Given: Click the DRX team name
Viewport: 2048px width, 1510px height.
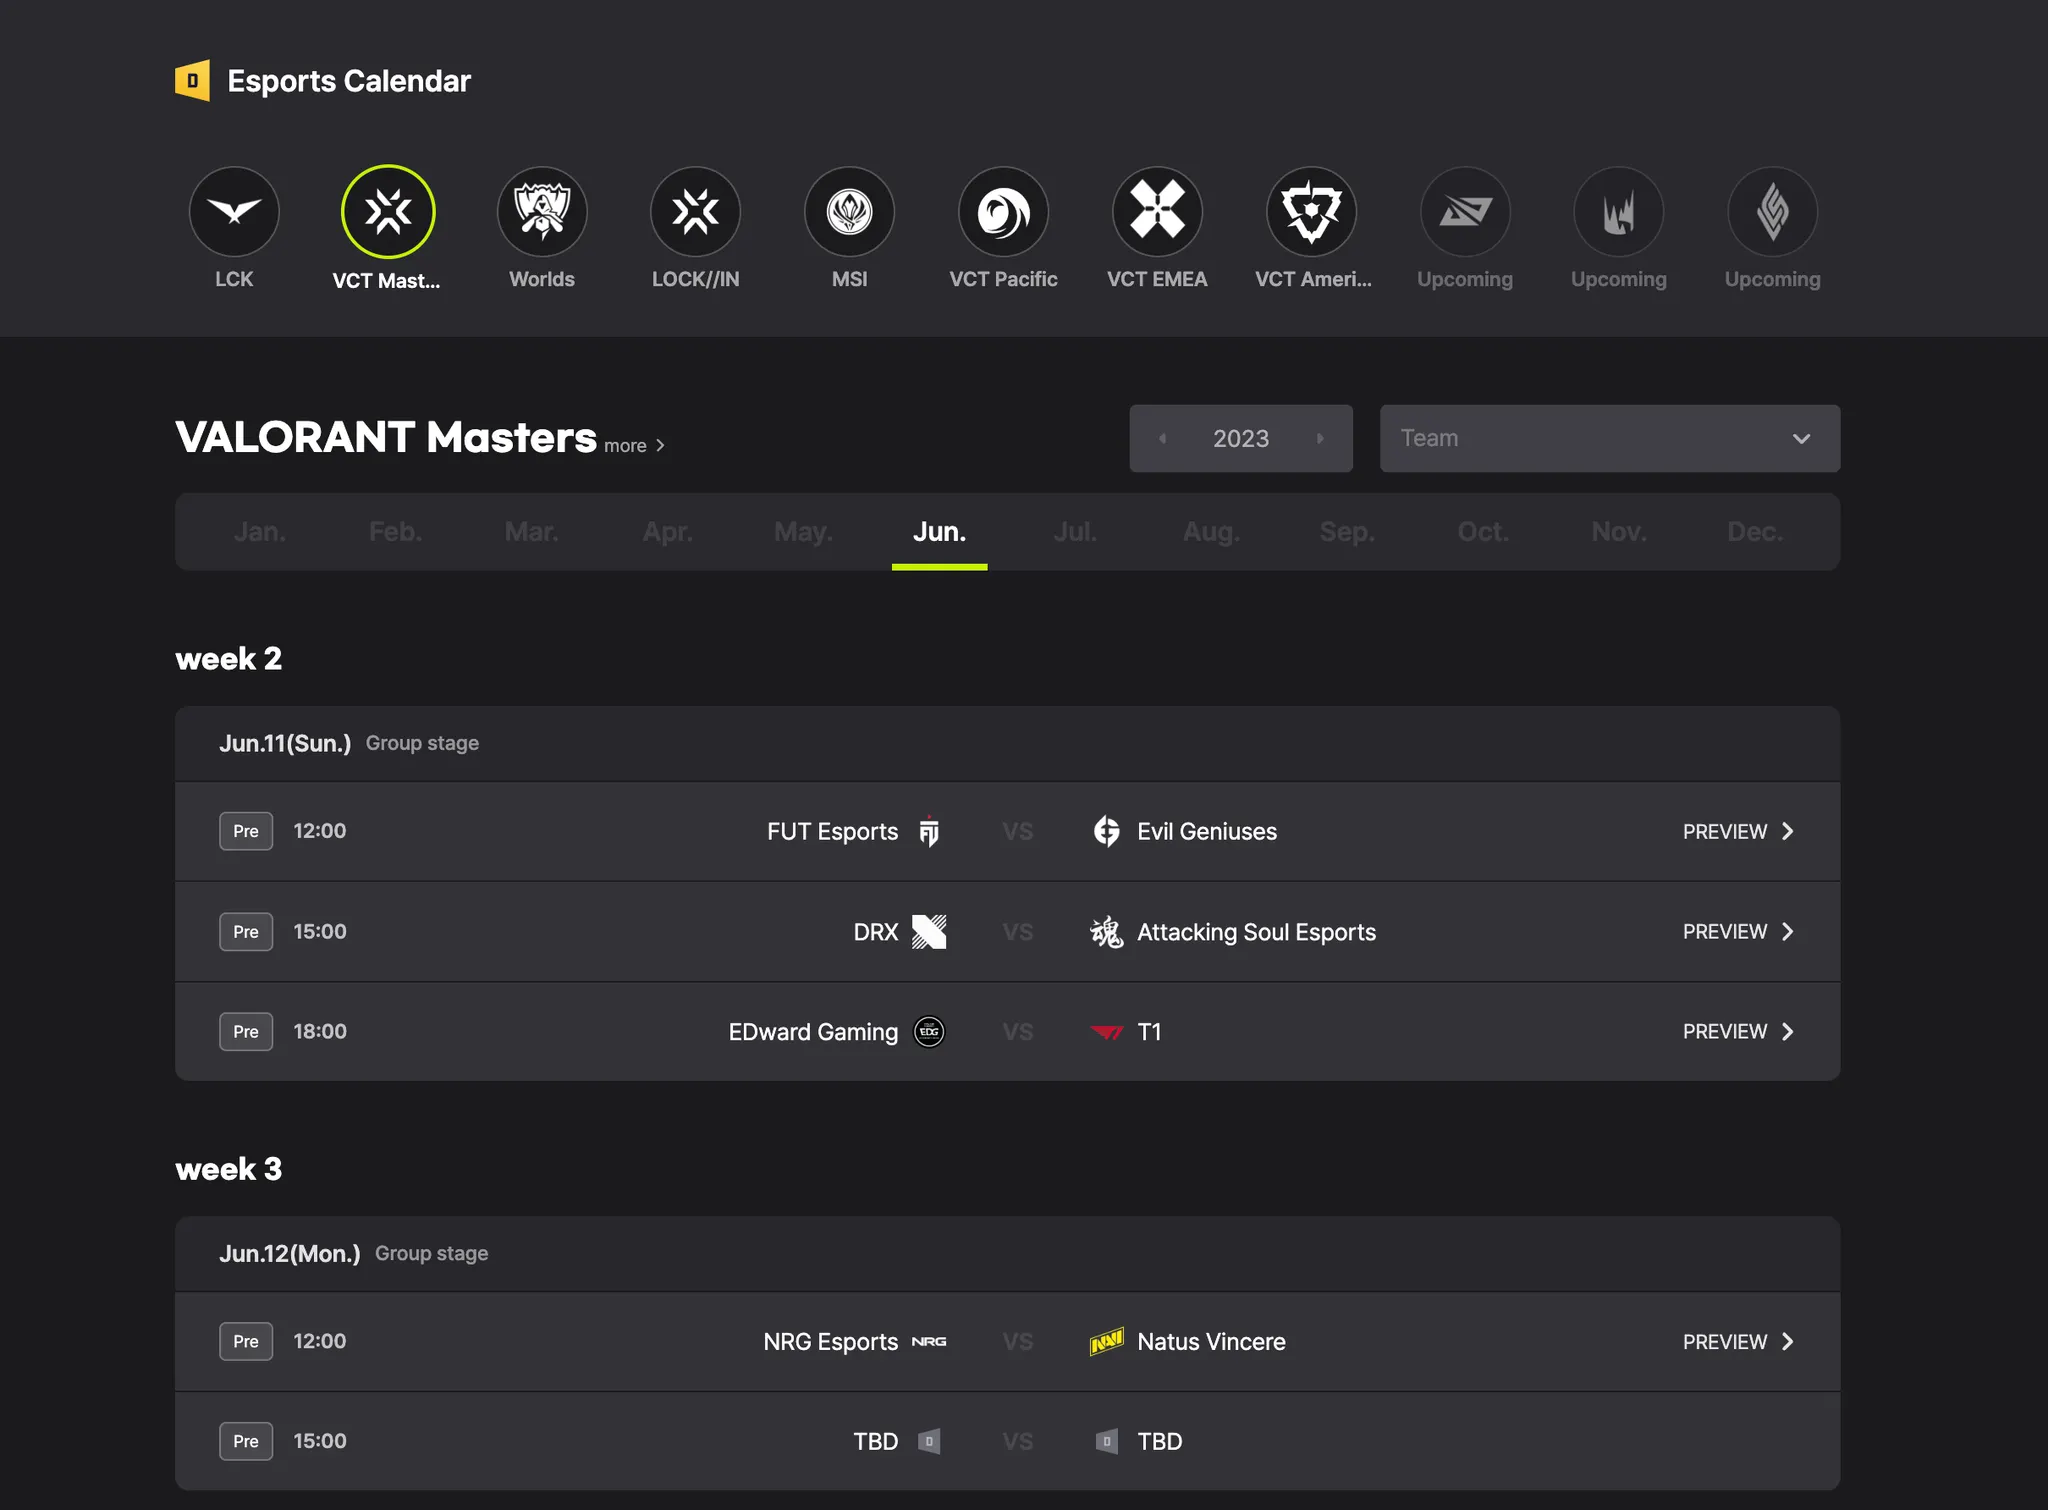Looking at the screenshot, I should [875, 932].
